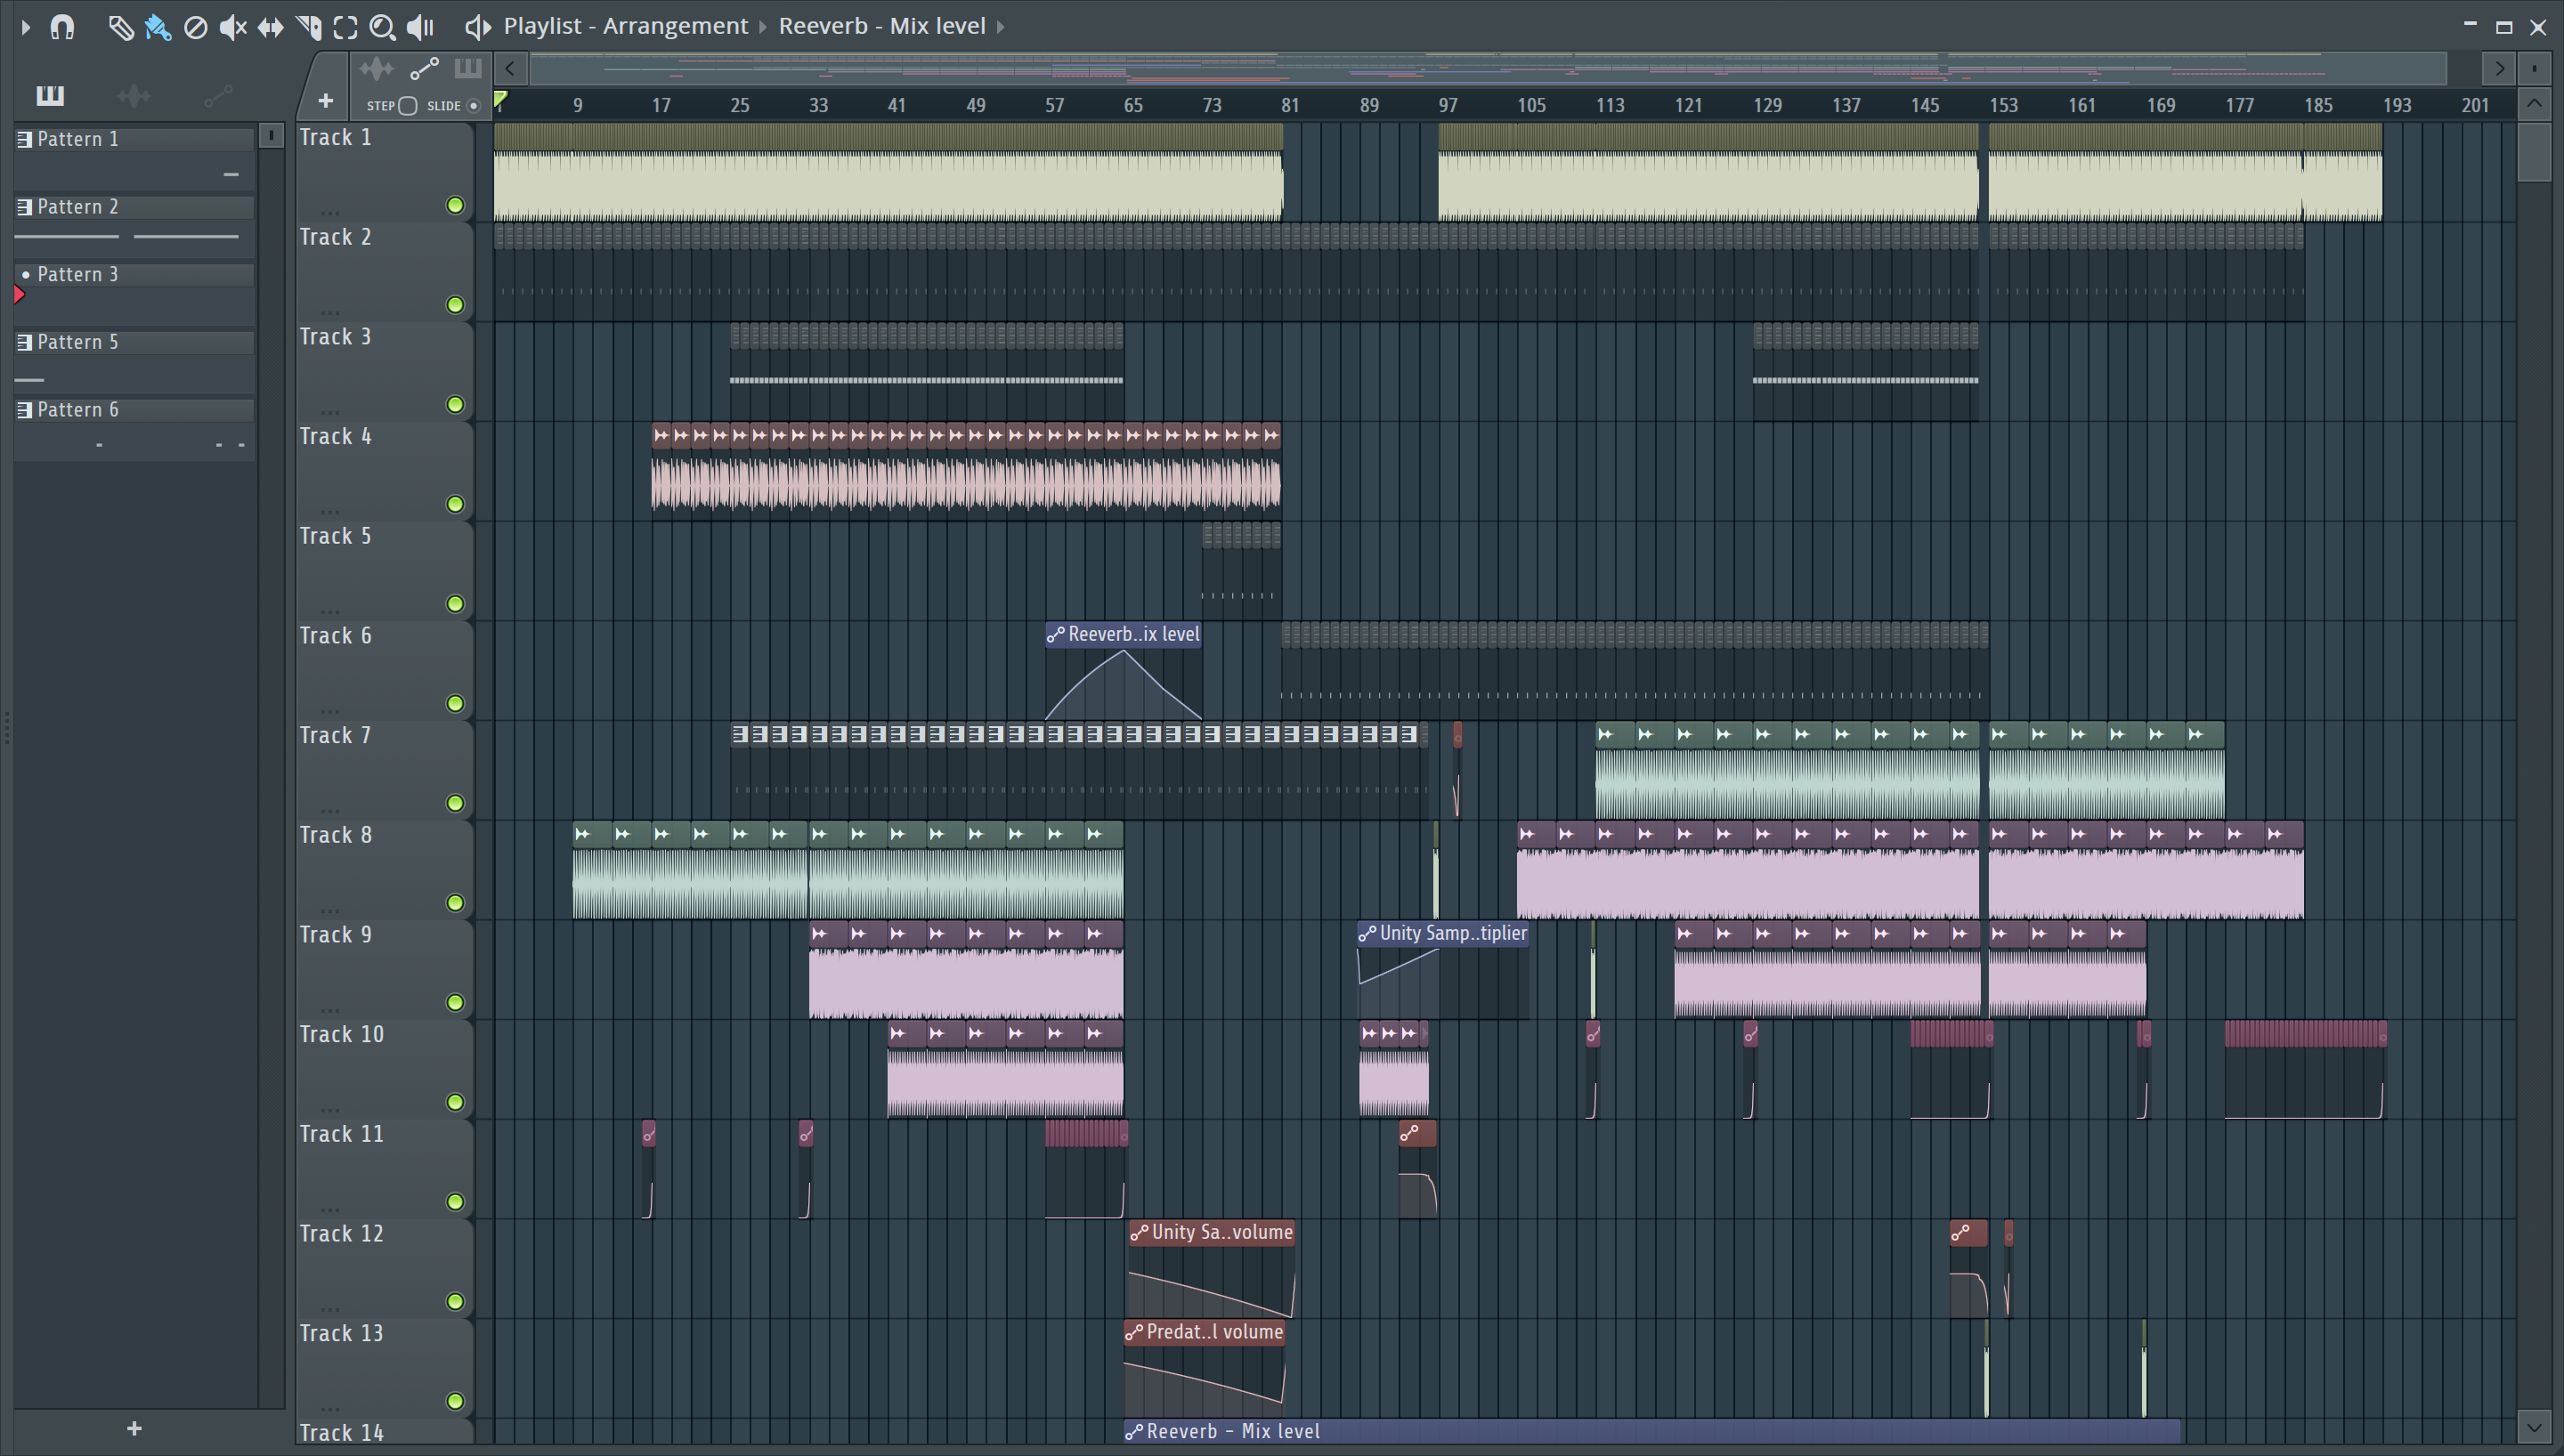Select the Playback scrub tool
2564x1456 pixels.
click(420, 27)
